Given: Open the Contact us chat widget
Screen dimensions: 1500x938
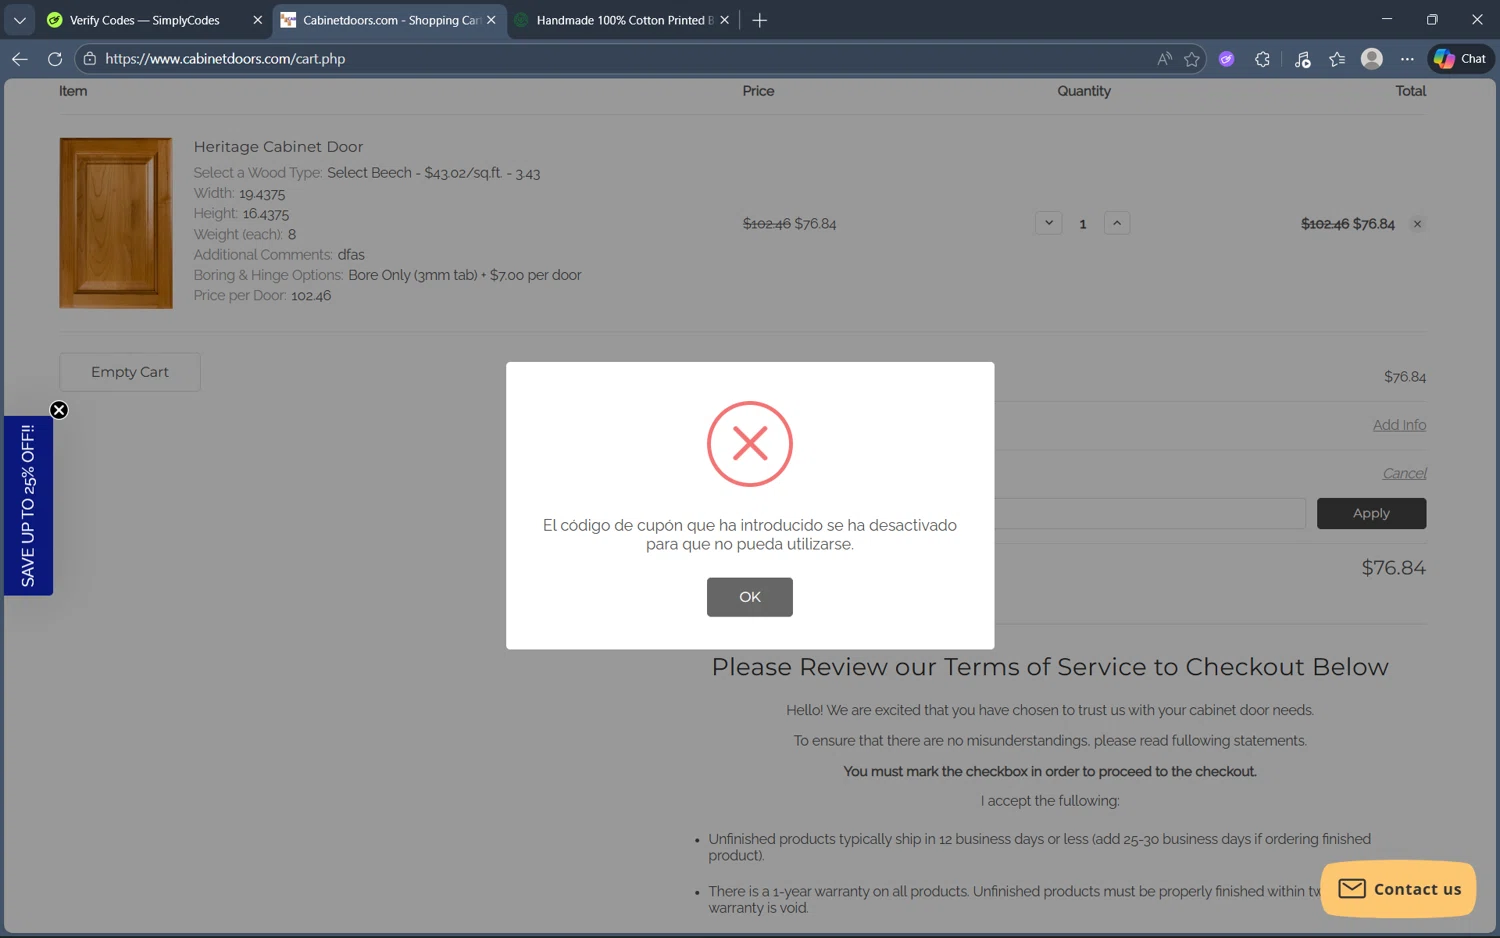Looking at the screenshot, I should tap(1398, 889).
